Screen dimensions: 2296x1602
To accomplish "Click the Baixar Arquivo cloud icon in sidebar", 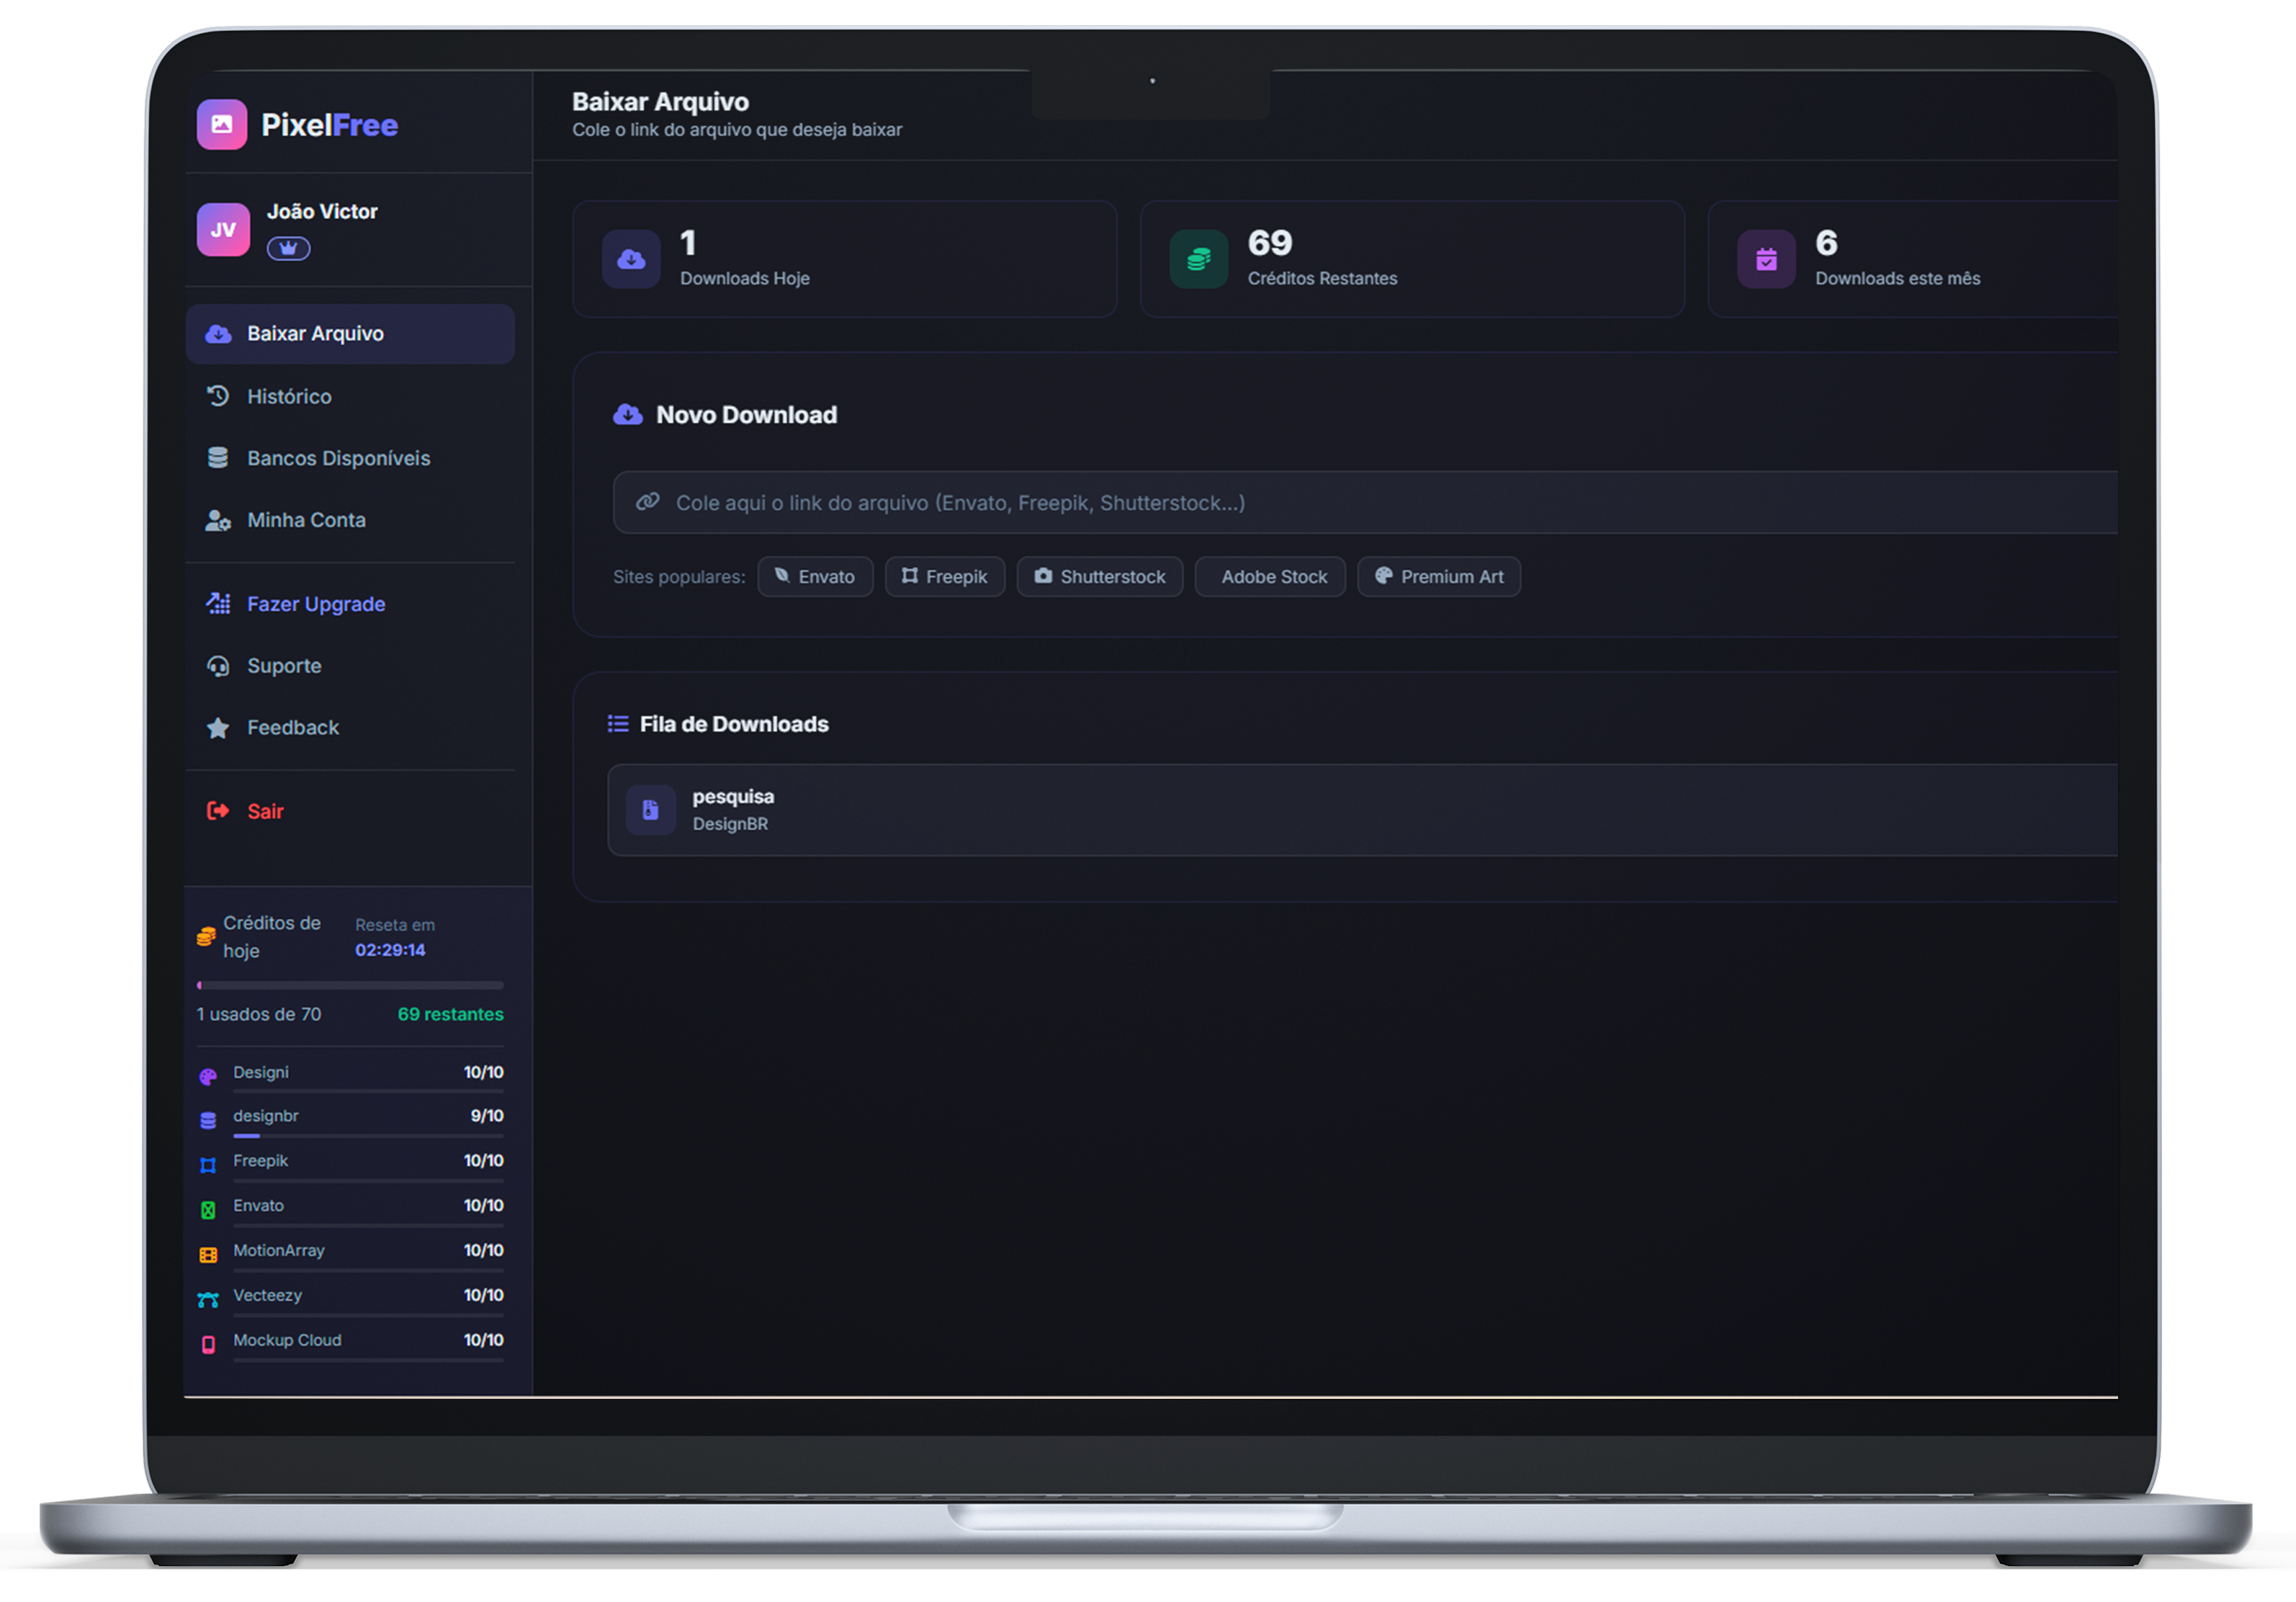I will [x=218, y=334].
